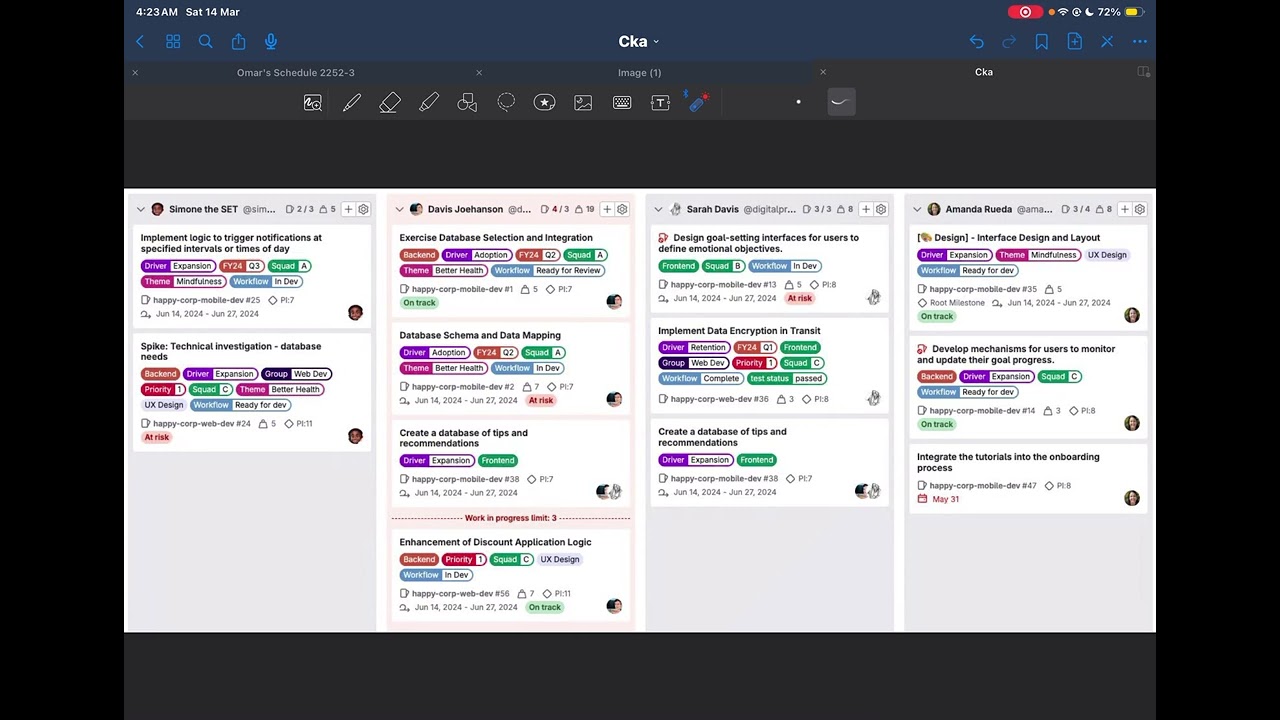Open split view icon beside Cka tab
The width and height of the screenshot is (1280, 720).
pyautogui.click(x=1143, y=72)
